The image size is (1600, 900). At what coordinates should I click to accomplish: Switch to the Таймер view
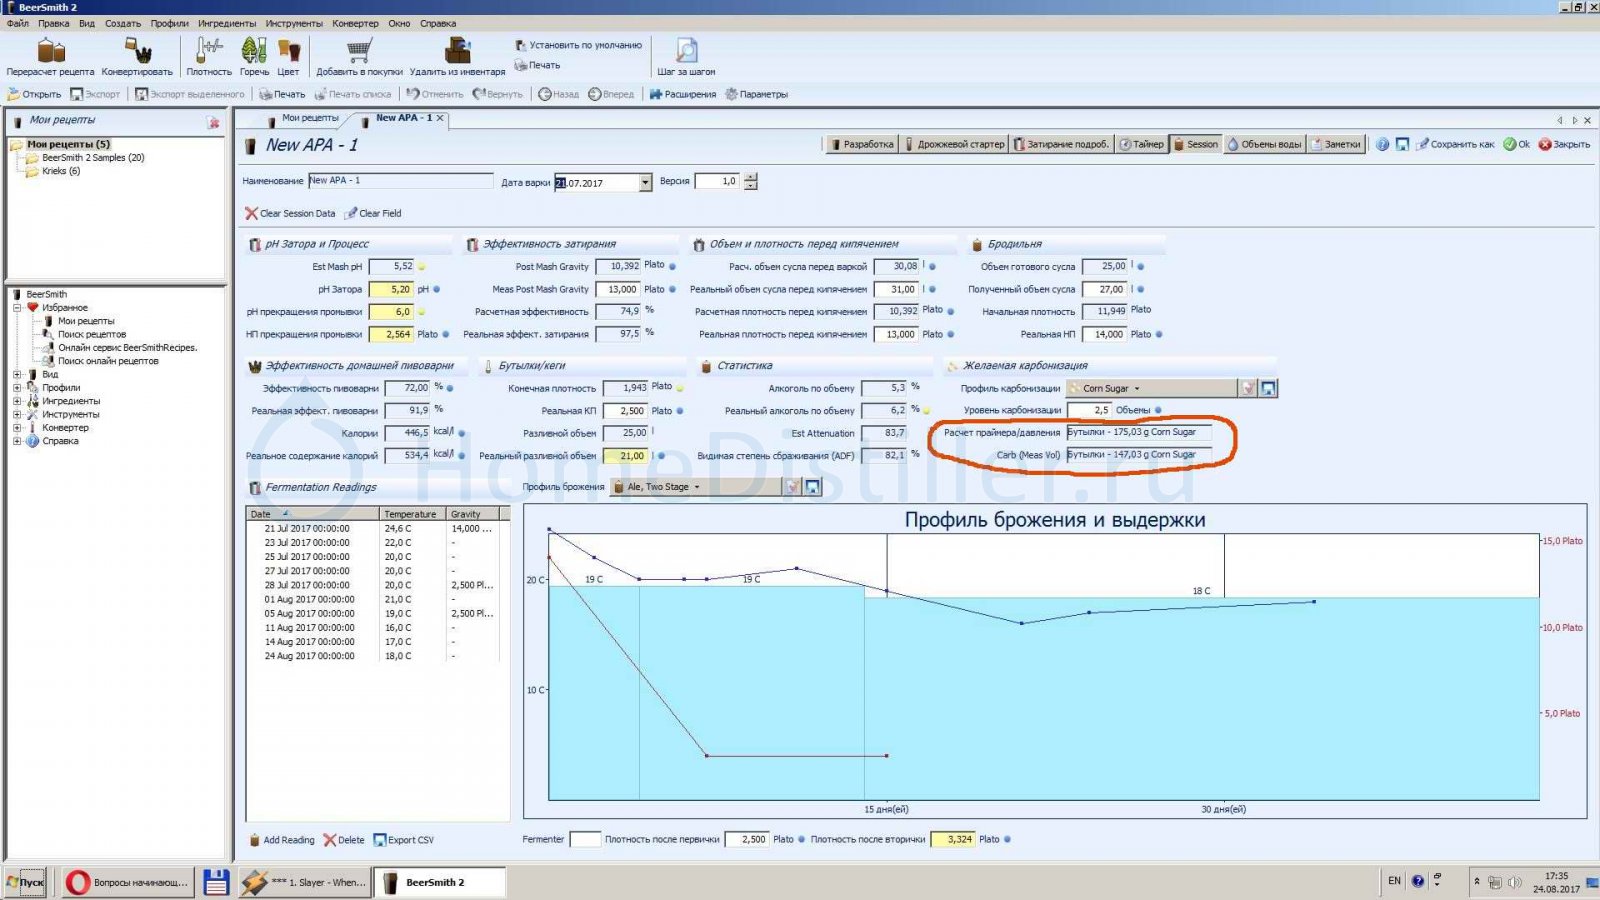[x=1141, y=144]
